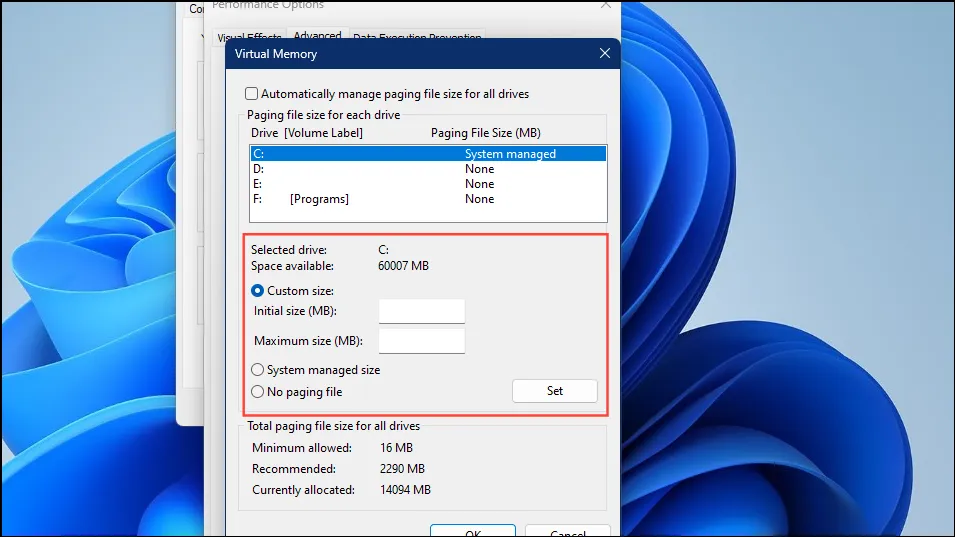Enable automatically manage paging file size checkbox
955x537 pixels.
[x=252, y=94]
